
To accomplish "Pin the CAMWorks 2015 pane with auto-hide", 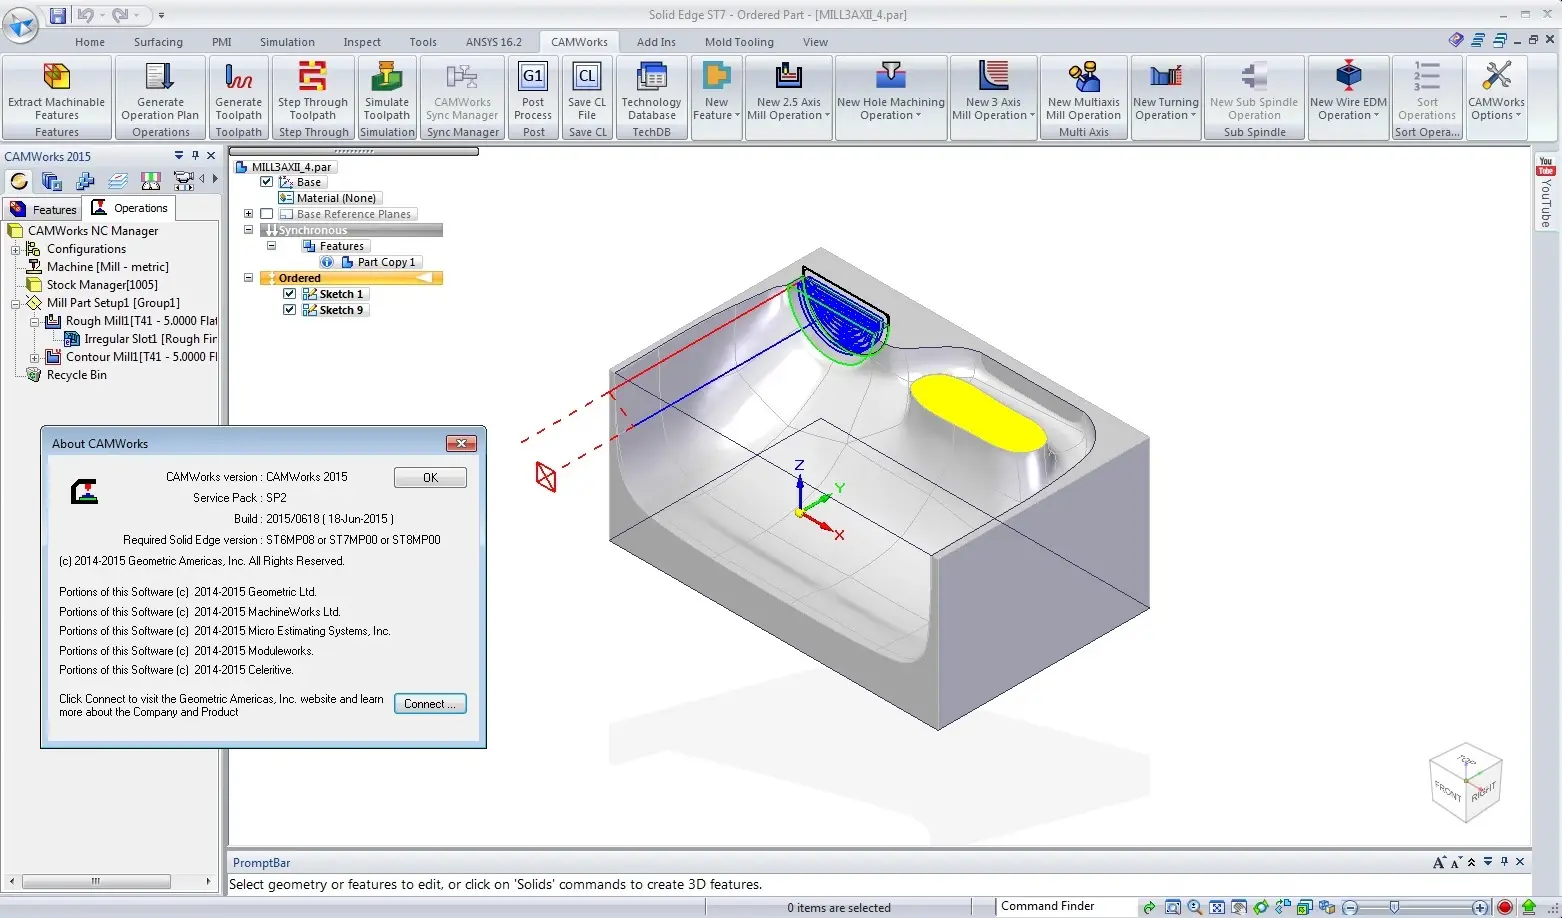I will [195, 156].
